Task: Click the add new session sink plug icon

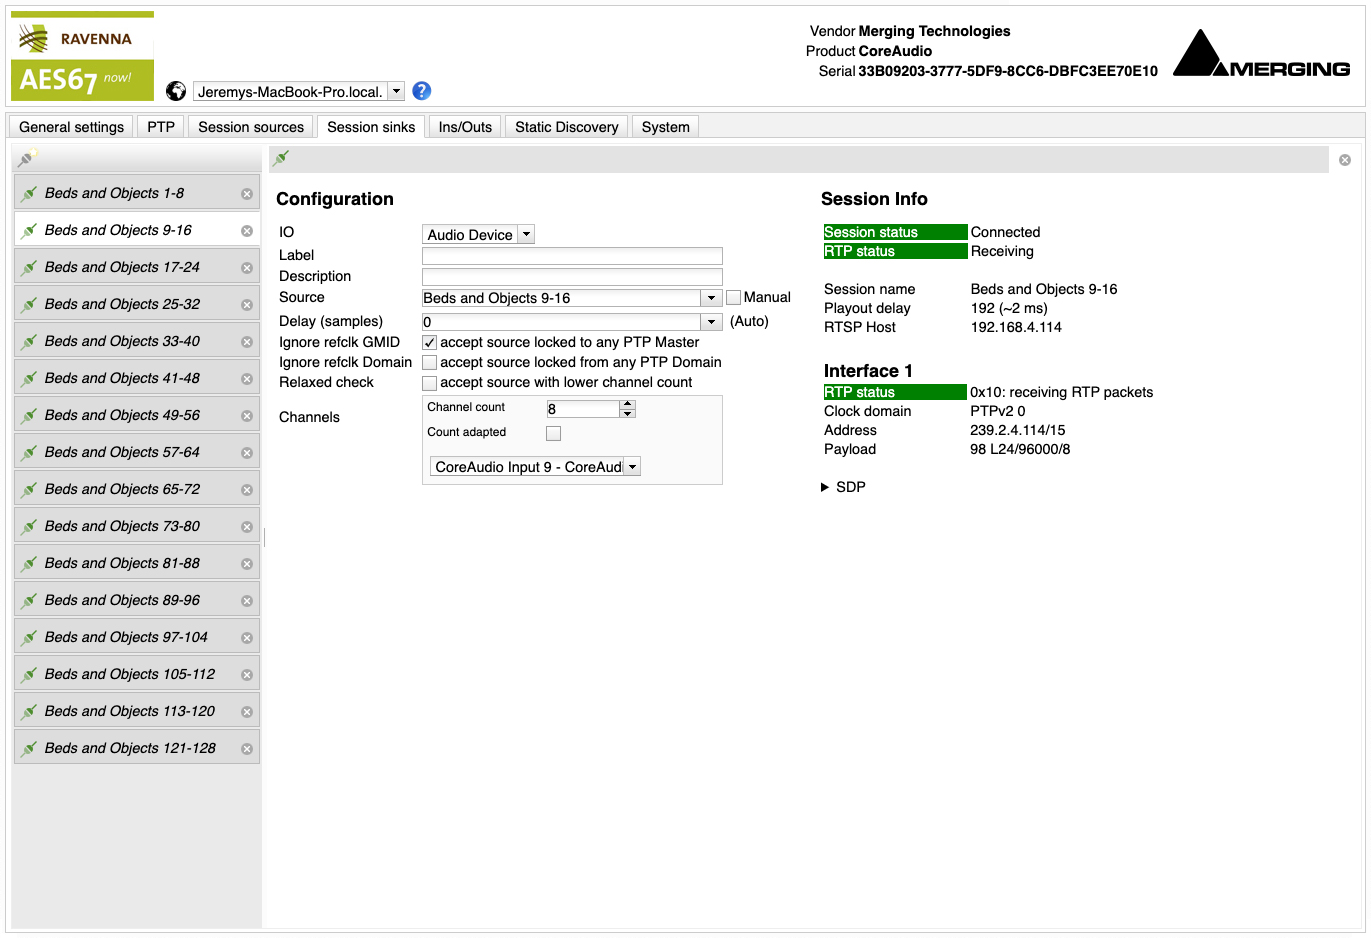Action: 27,158
